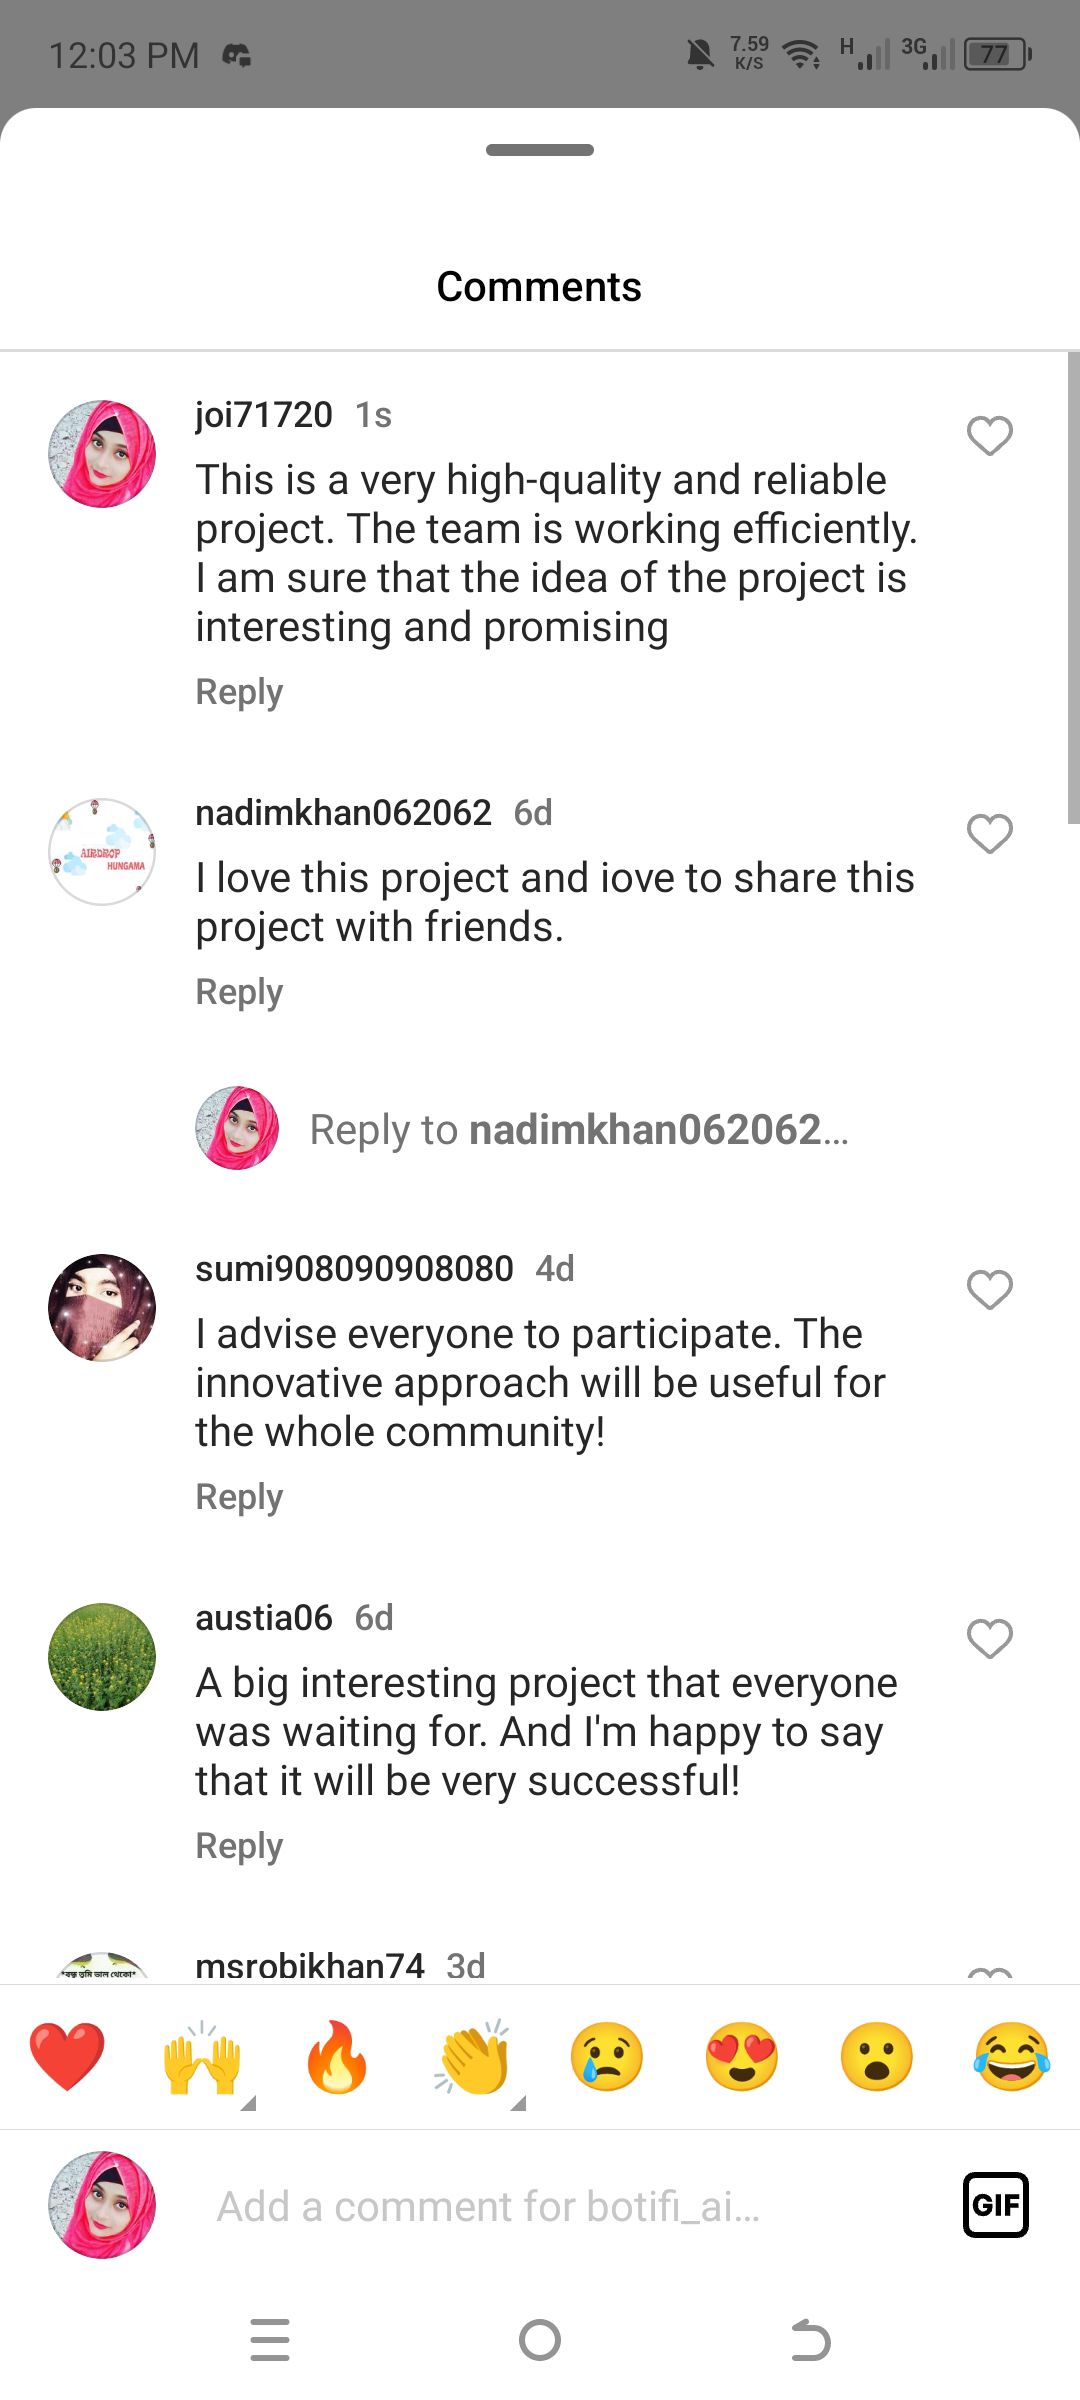Like sumi908090908080's comment heart

click(990, 1290)
